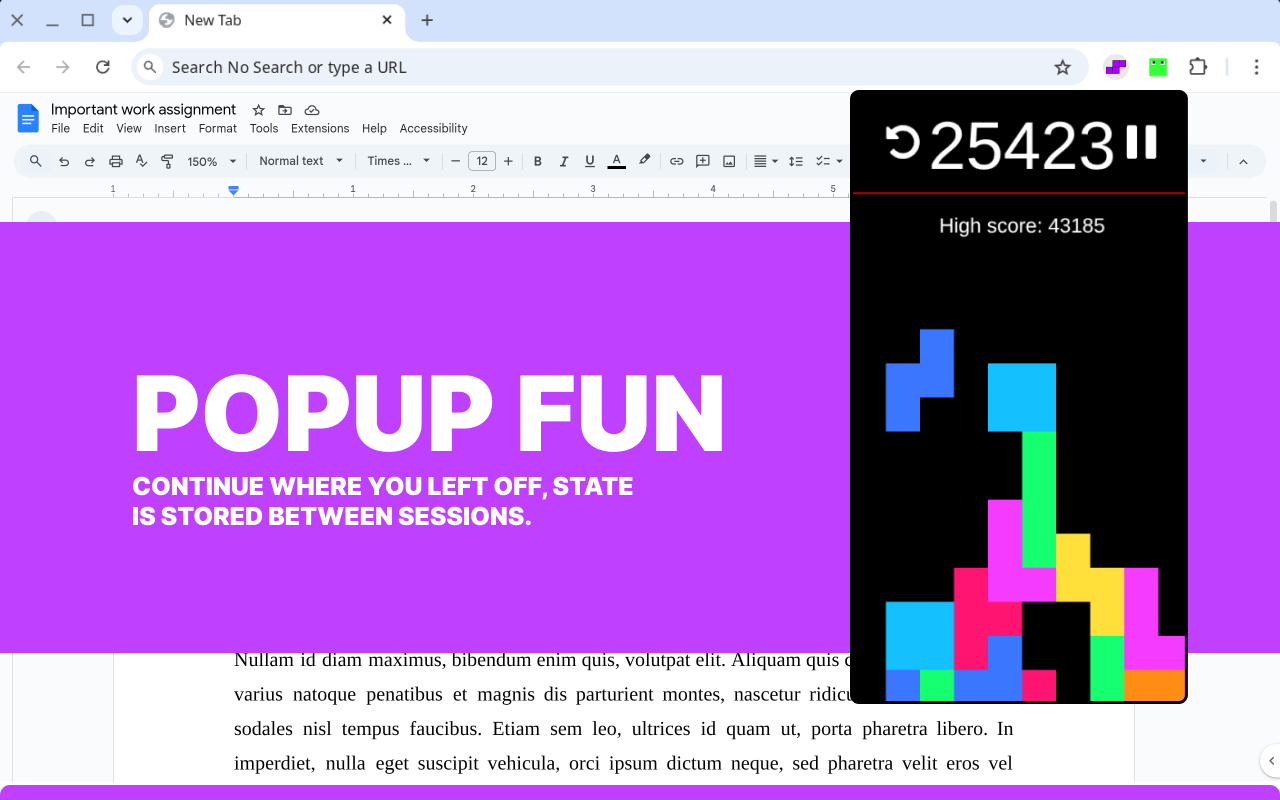The height and width of the screenshot is (800, 1280).
Task: Open the Insert menu
Action: (170, 128)
